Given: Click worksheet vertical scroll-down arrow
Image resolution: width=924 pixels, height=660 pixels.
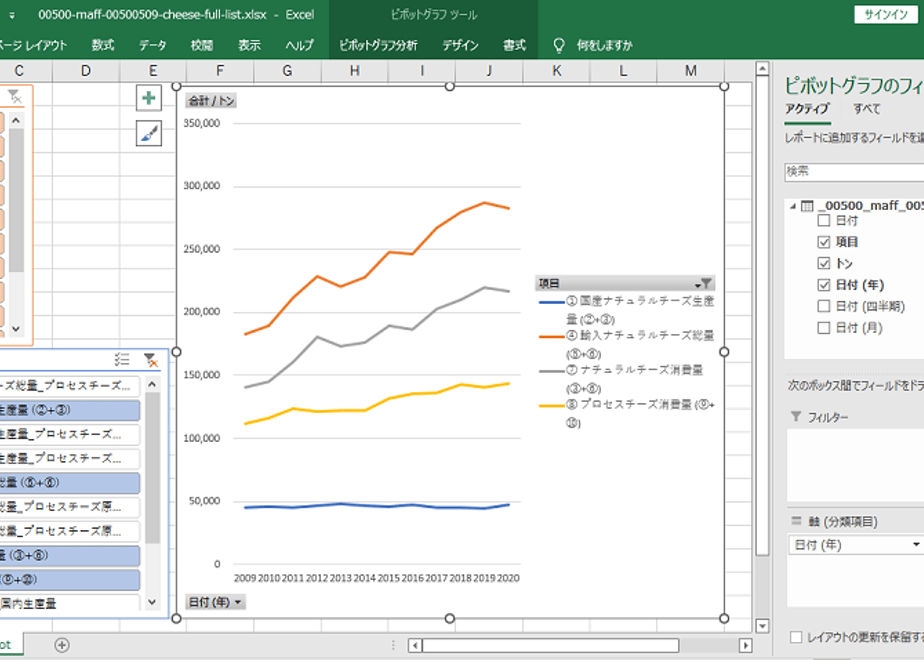Looking at the screenshot, I should tap(762, 626).
